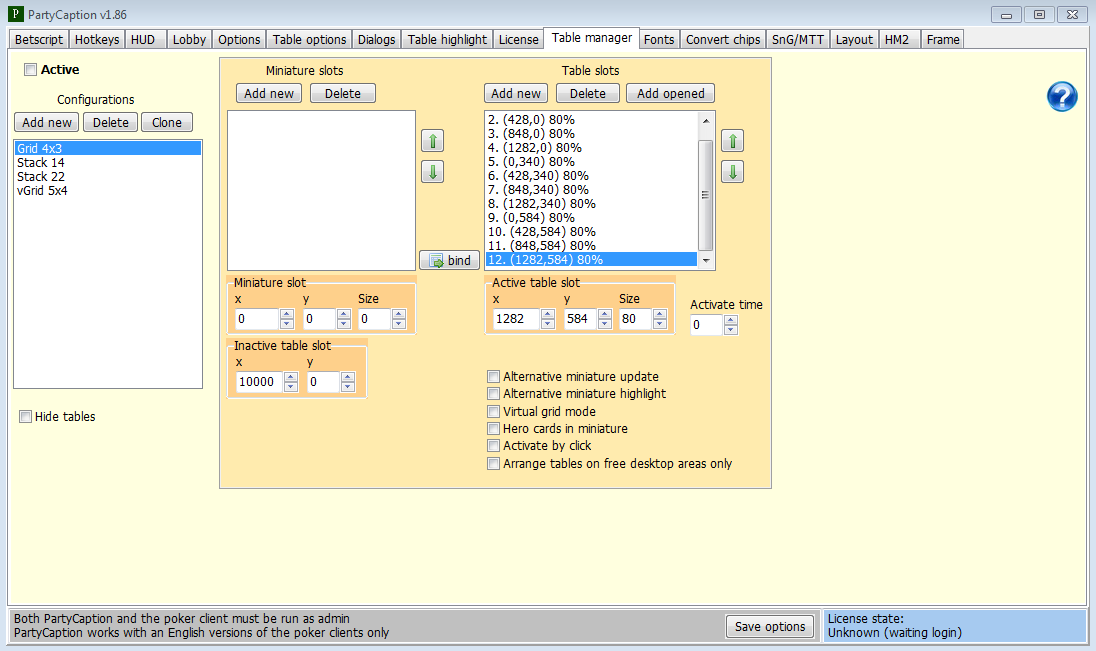1096x651 pixels.
Task: Click Table slots scrollbar down arrow
Action: (x=706, y=261)
